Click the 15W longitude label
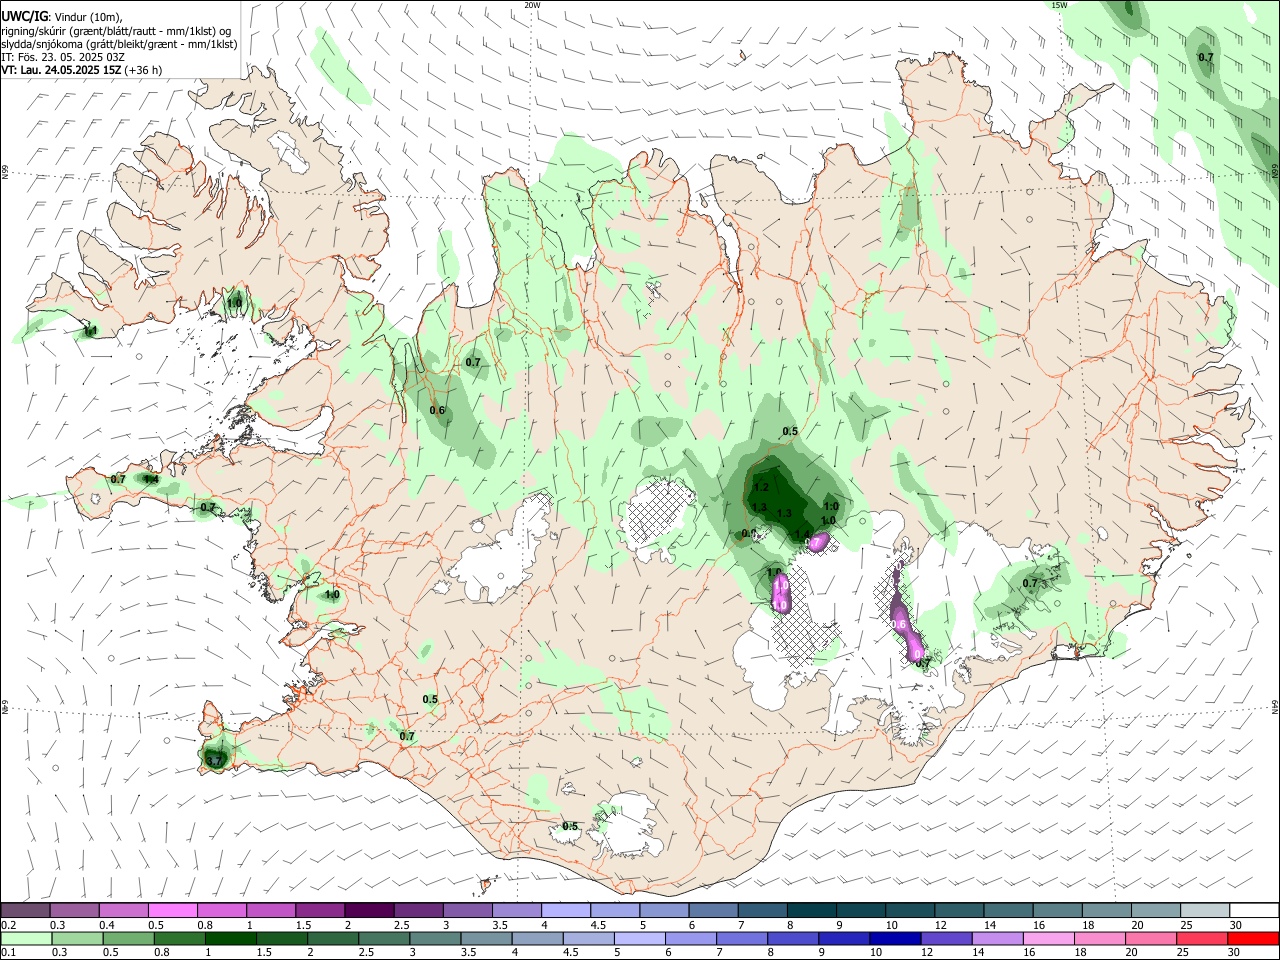The height and width of the screenshot is (960, 1280). click(1059, 5)
